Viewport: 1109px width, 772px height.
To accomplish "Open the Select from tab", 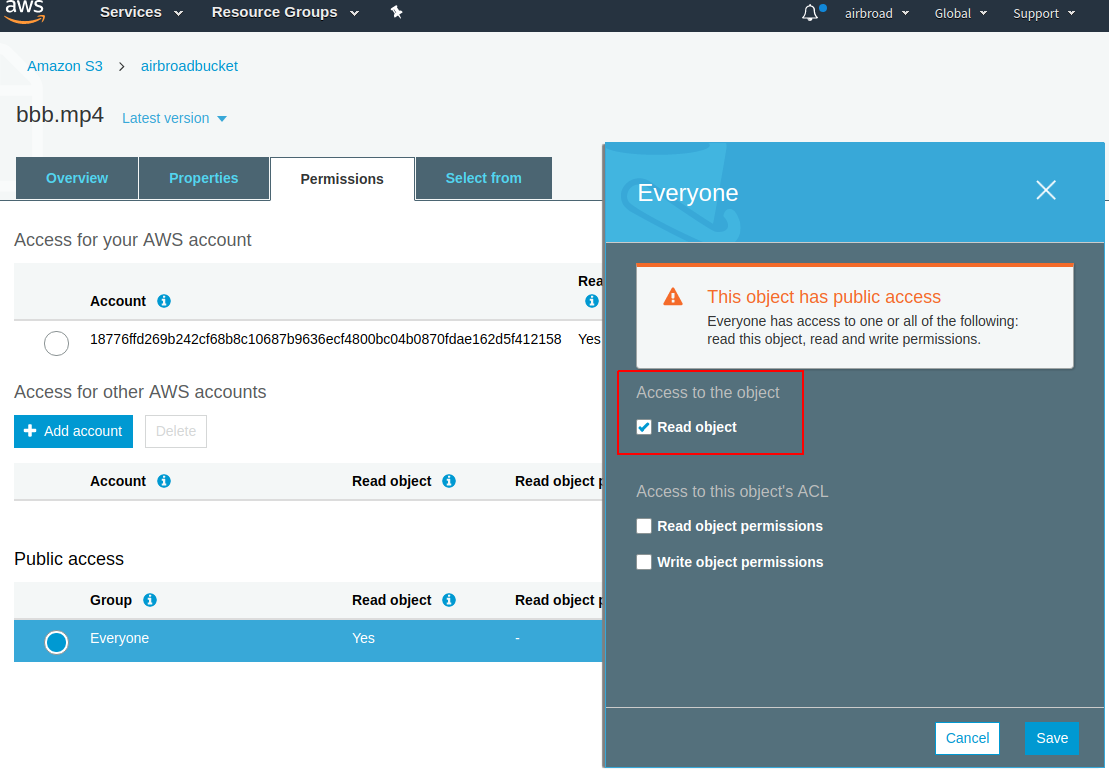I will pos(484,178).
